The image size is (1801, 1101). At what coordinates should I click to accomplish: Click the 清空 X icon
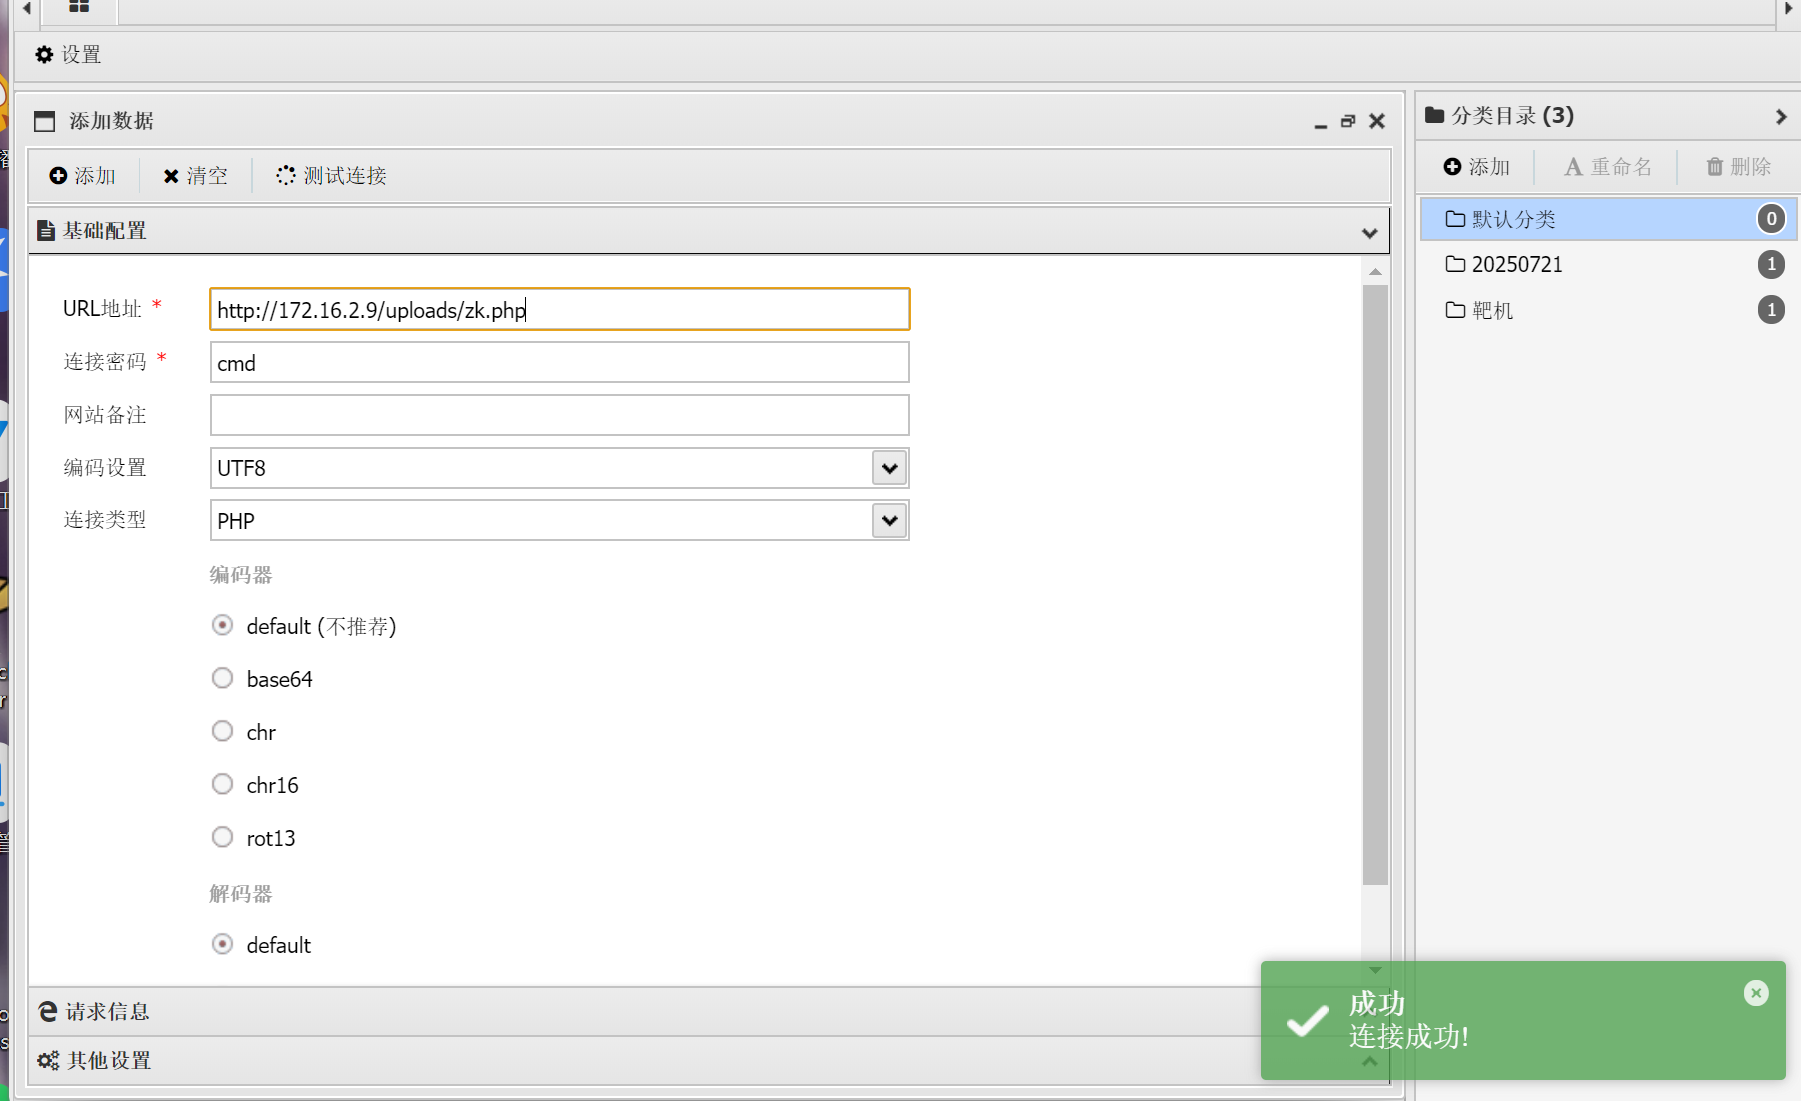(x=171, y=177)
